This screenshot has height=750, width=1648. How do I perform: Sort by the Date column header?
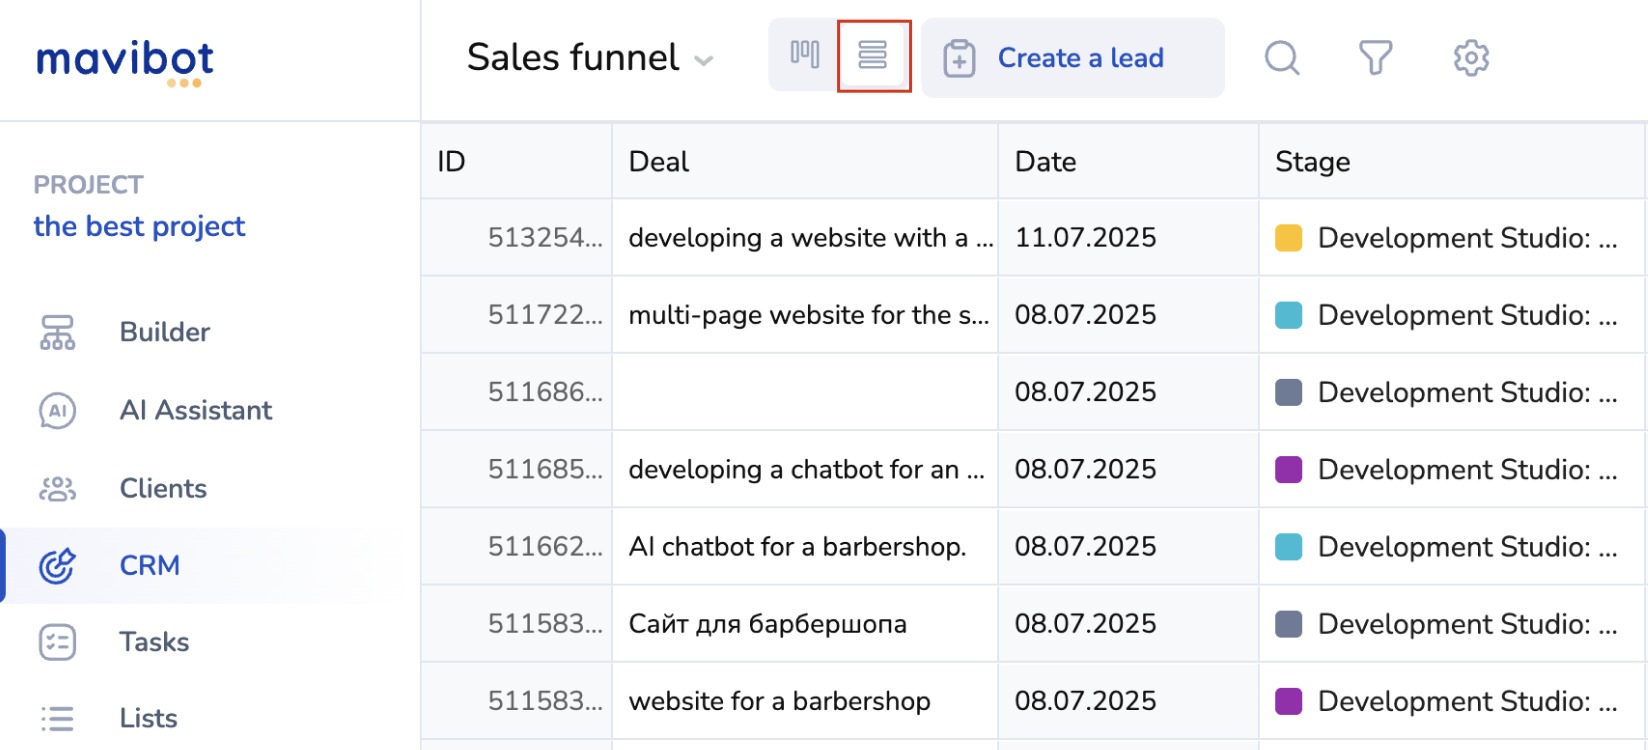click(1045, 162)
